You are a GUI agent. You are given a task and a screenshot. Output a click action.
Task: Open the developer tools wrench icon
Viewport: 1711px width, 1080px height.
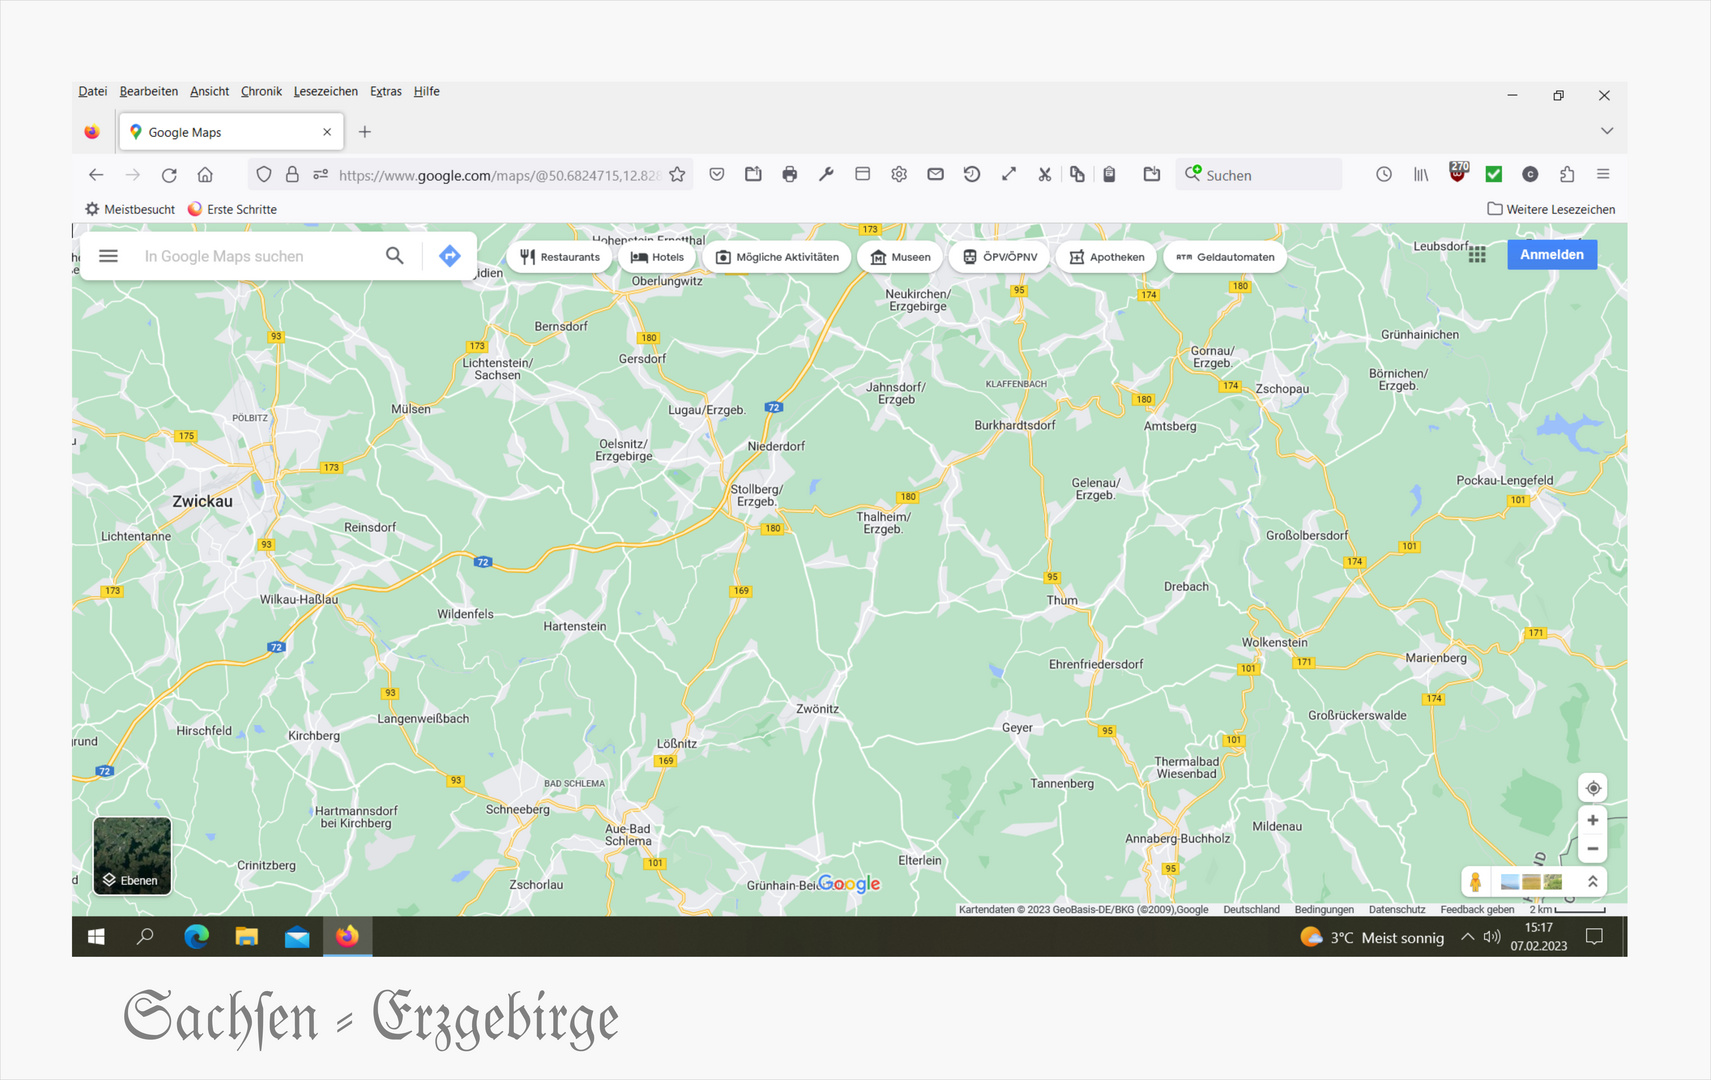coord(826,174)
